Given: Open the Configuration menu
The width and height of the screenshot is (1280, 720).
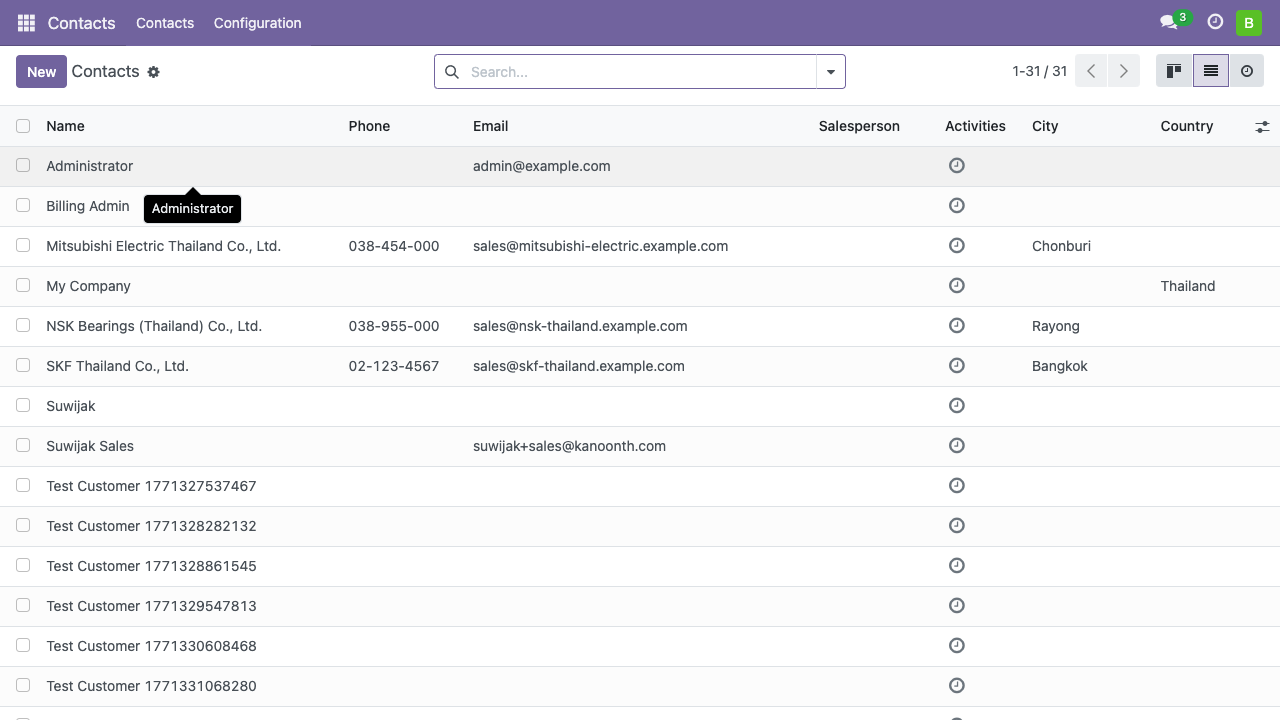Looking at the screenshot, I should (x=257, y=23).
